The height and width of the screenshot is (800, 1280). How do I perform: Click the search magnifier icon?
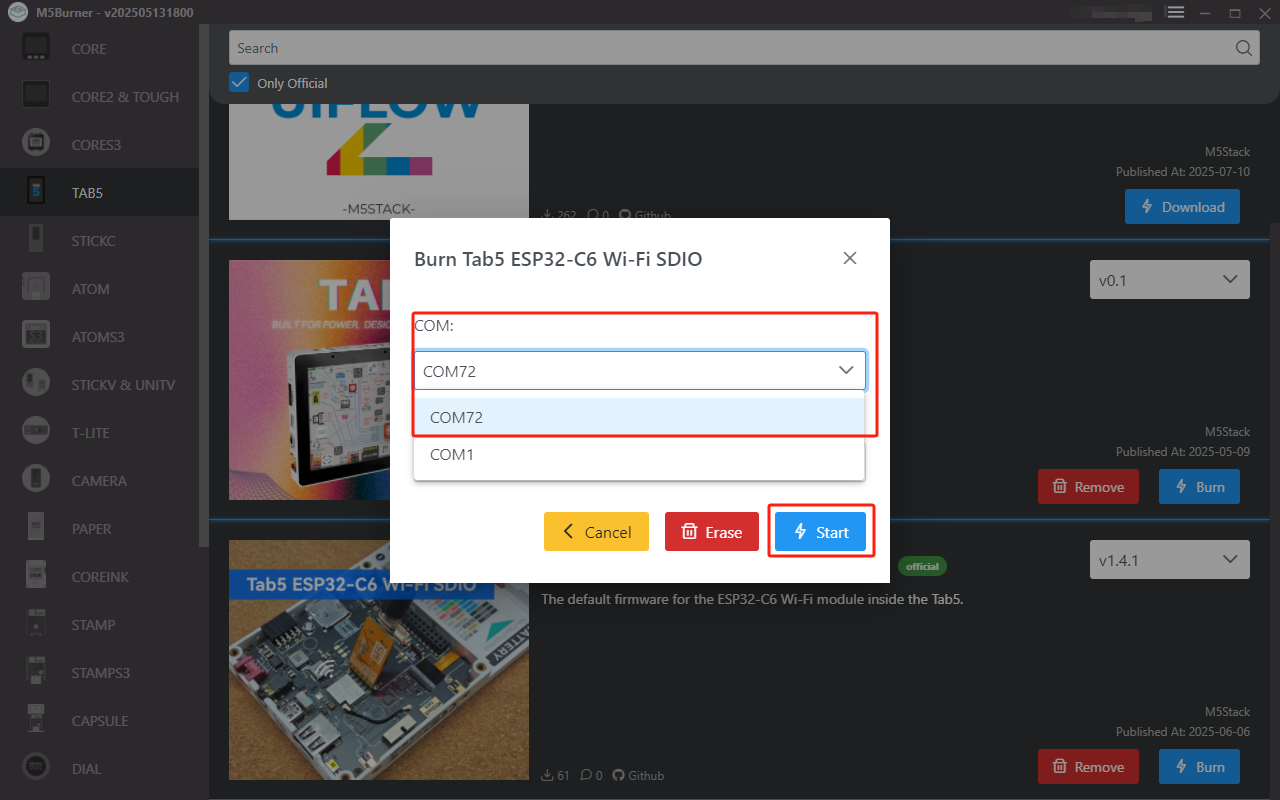pos(1243,48)
